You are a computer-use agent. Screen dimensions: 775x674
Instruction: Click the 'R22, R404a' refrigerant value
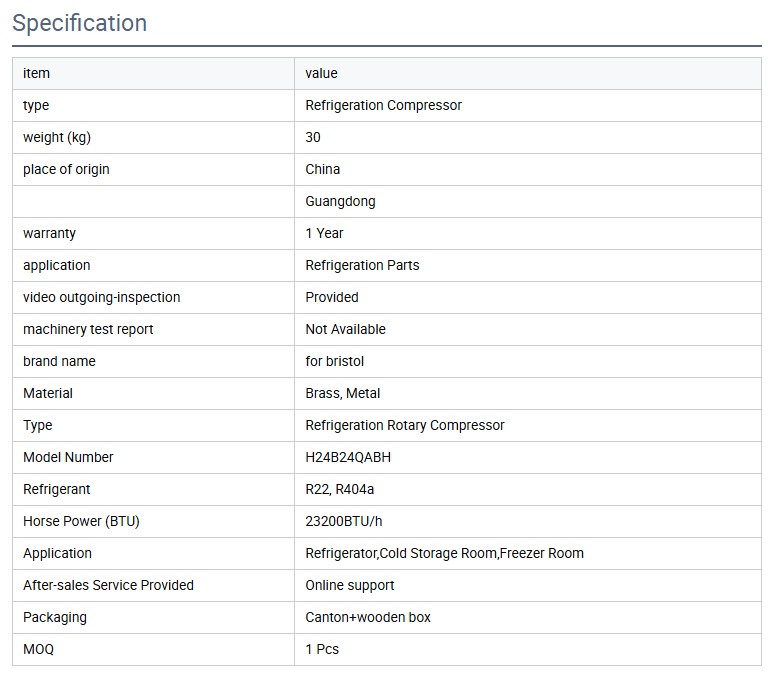(x=339, y=489)
